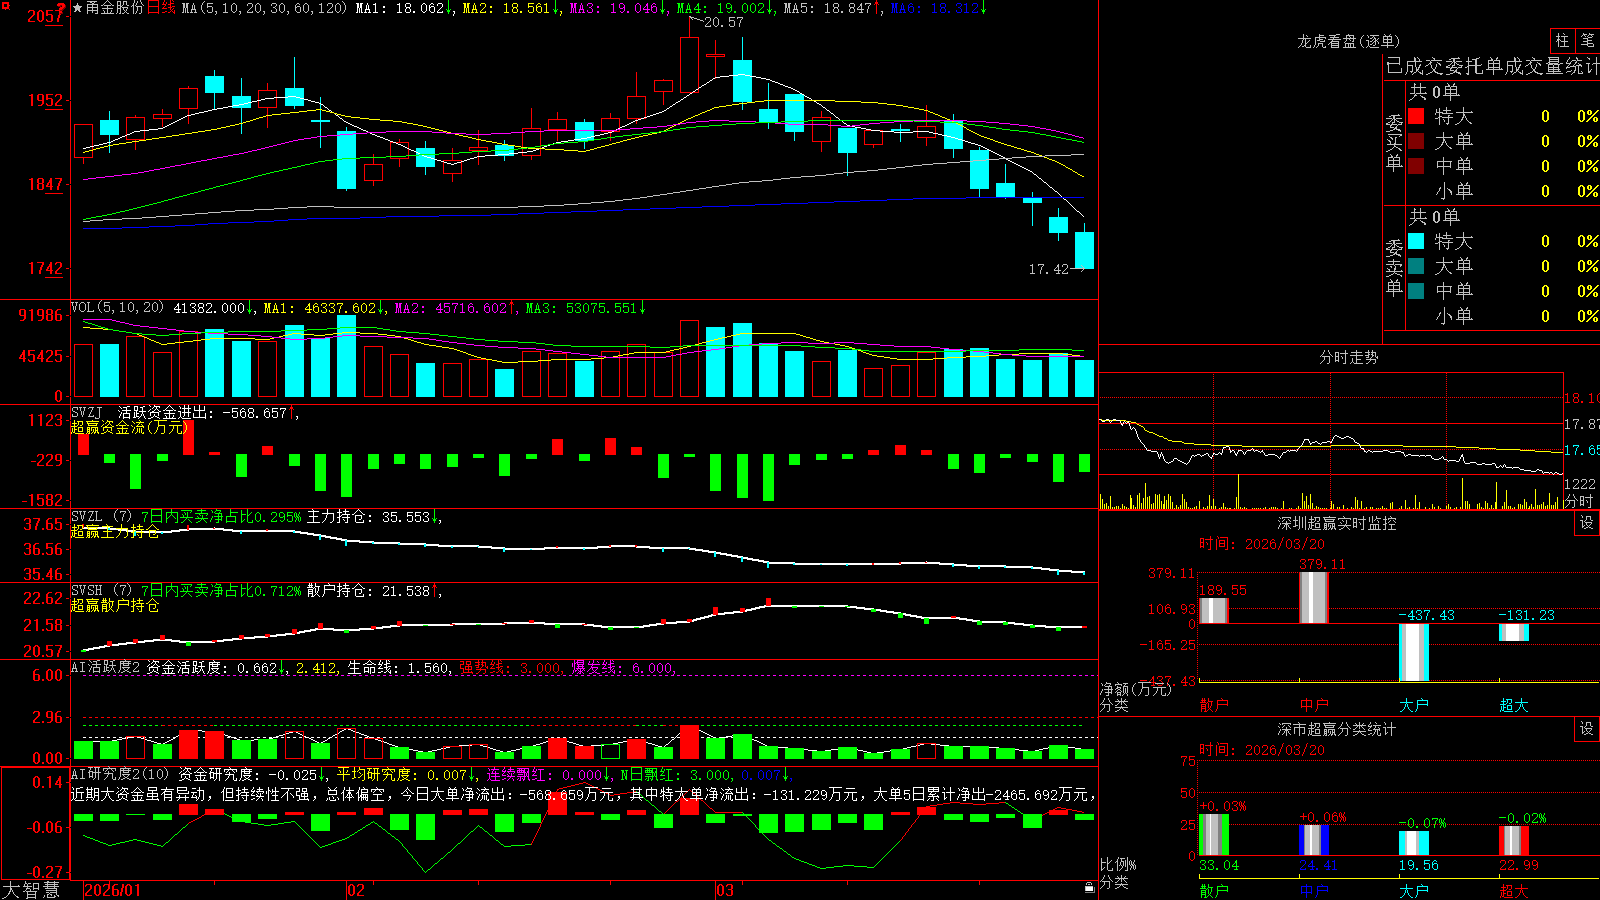Viewport: 1600px width, 900px height.
Task: Switch 龙虎看盘 to 笔 view
Action: [1587, 41]
